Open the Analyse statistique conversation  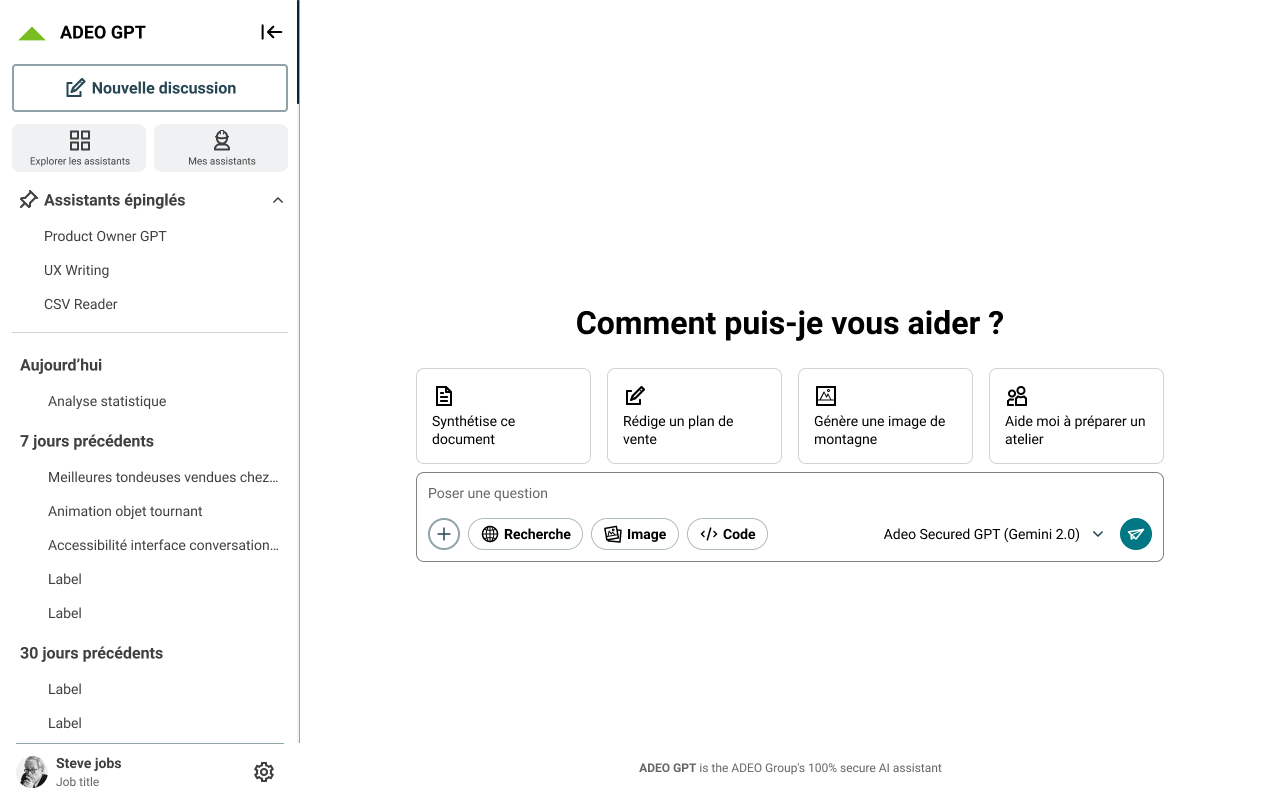(107, 401)
